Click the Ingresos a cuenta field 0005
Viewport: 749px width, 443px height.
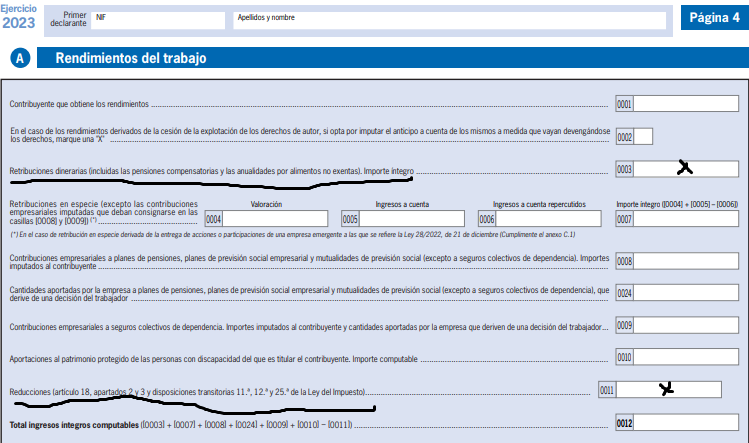coord(411,219)
